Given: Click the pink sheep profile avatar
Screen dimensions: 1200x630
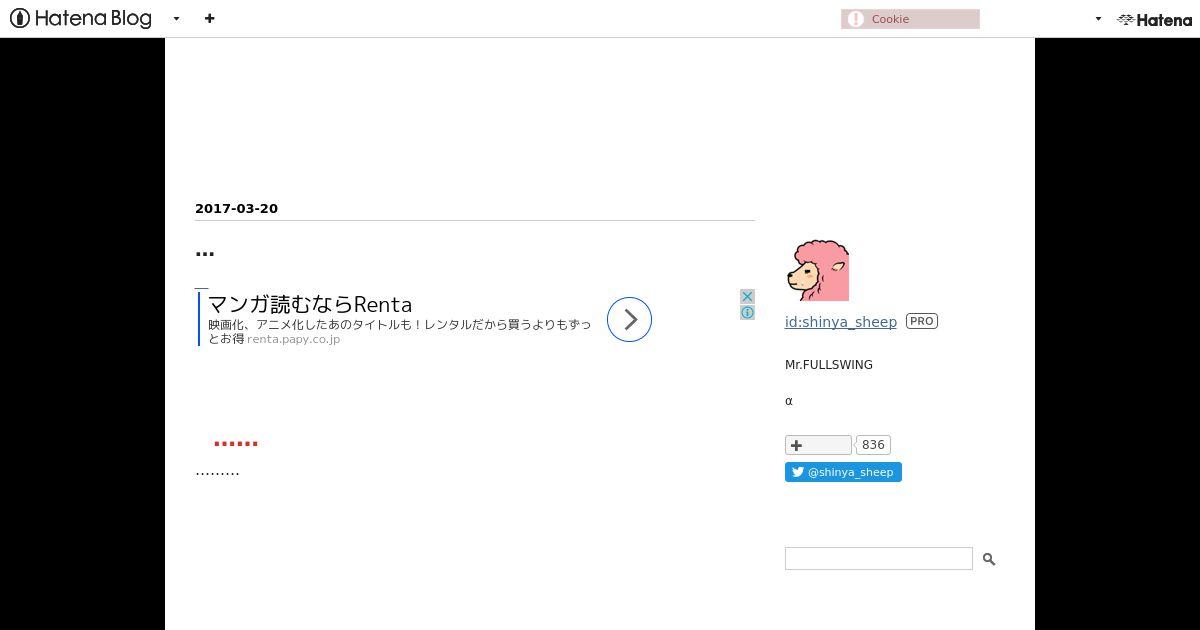Looking at the screenshot, I should (817, 270).
